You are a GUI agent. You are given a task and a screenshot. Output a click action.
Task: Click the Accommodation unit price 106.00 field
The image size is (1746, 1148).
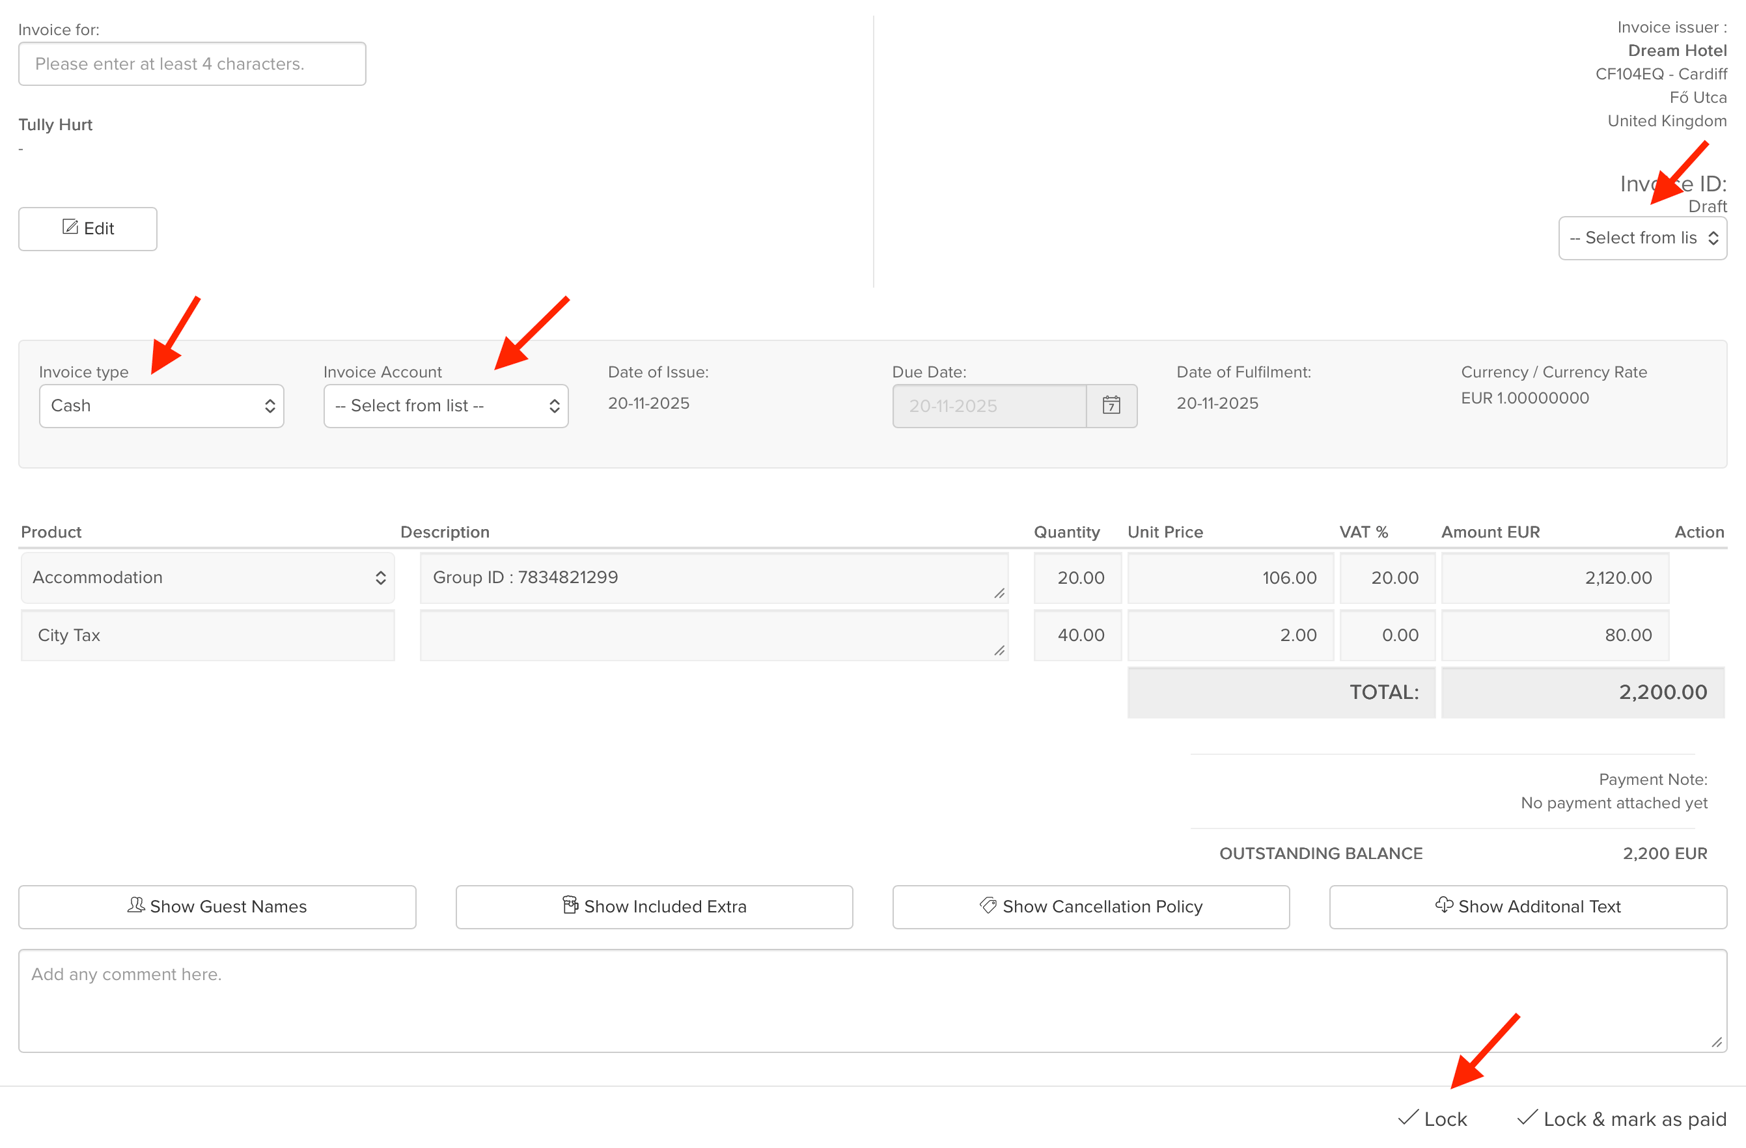(x=1231, y=578)
